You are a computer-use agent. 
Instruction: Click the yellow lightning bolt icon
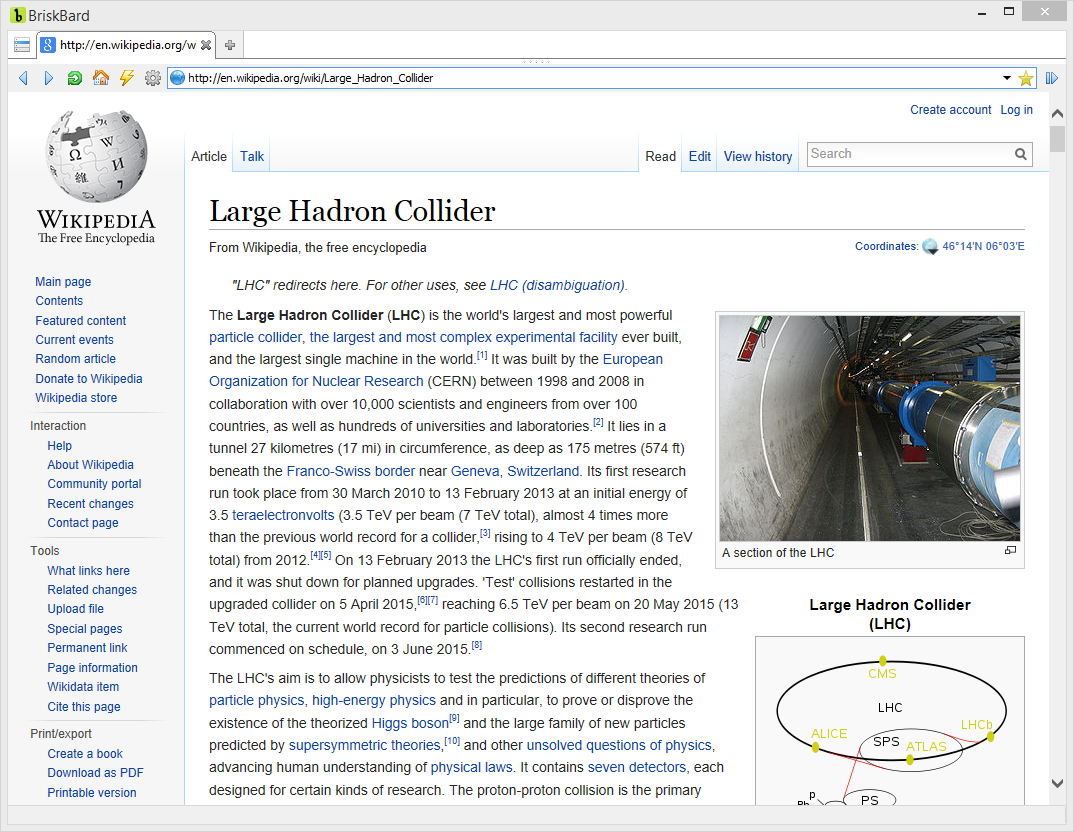[x=127, y=77]
